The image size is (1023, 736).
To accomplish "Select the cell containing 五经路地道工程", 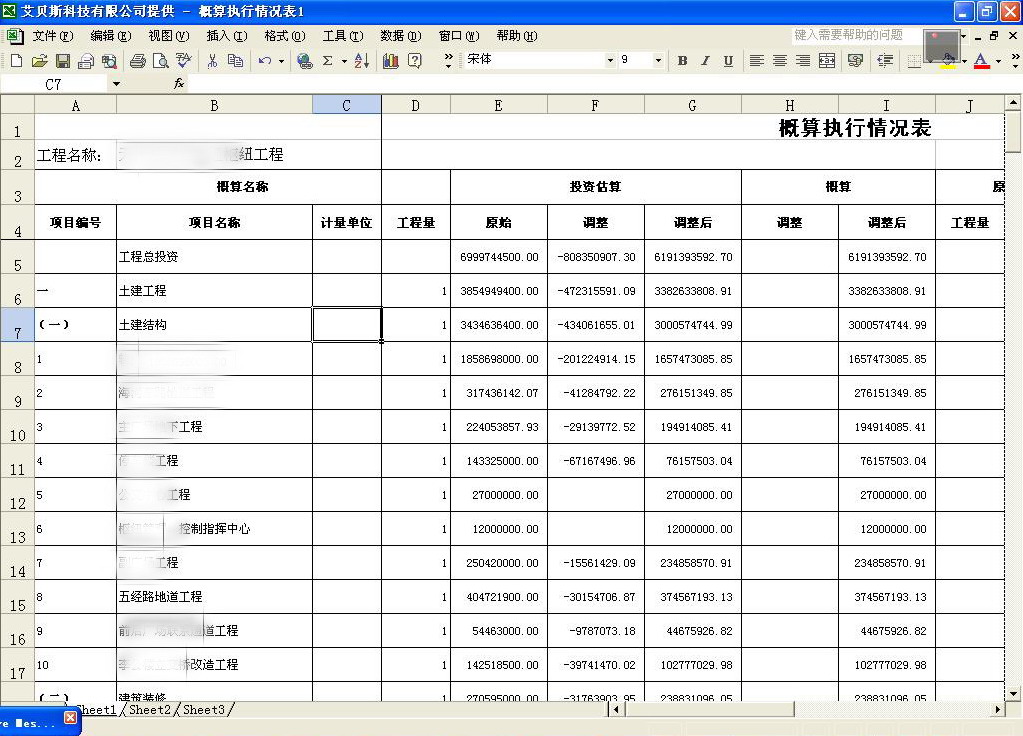I will tap(214, 596).
